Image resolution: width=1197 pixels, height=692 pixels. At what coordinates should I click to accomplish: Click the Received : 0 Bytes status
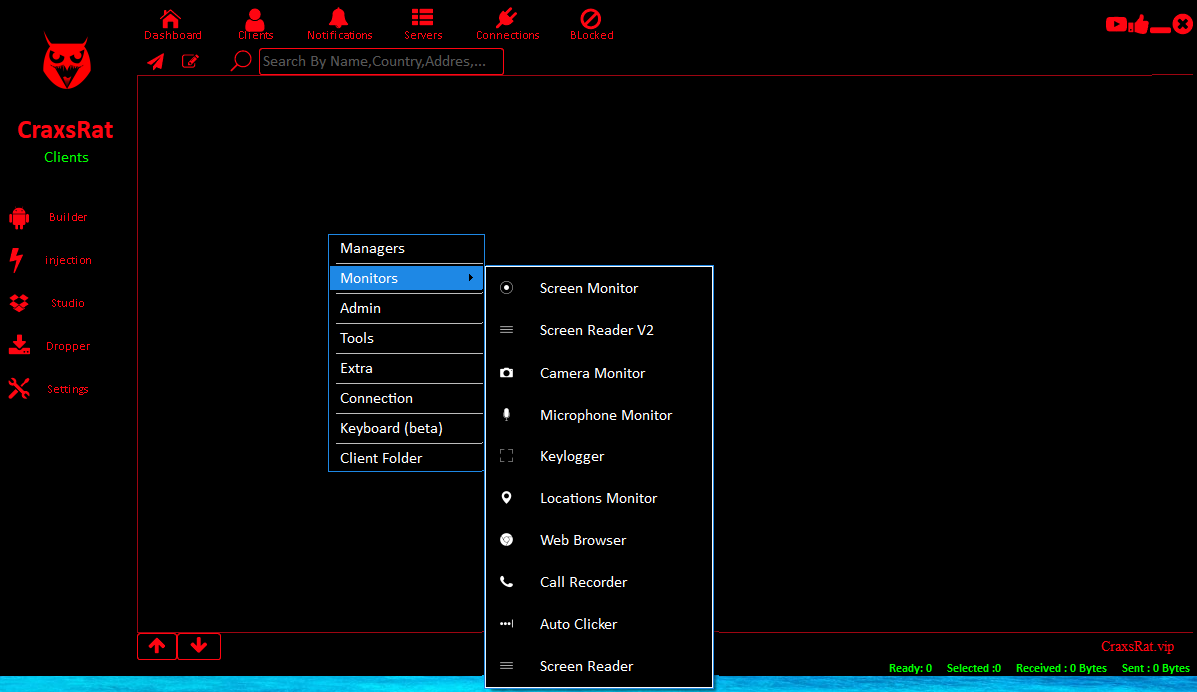[x=1061, y=668]
